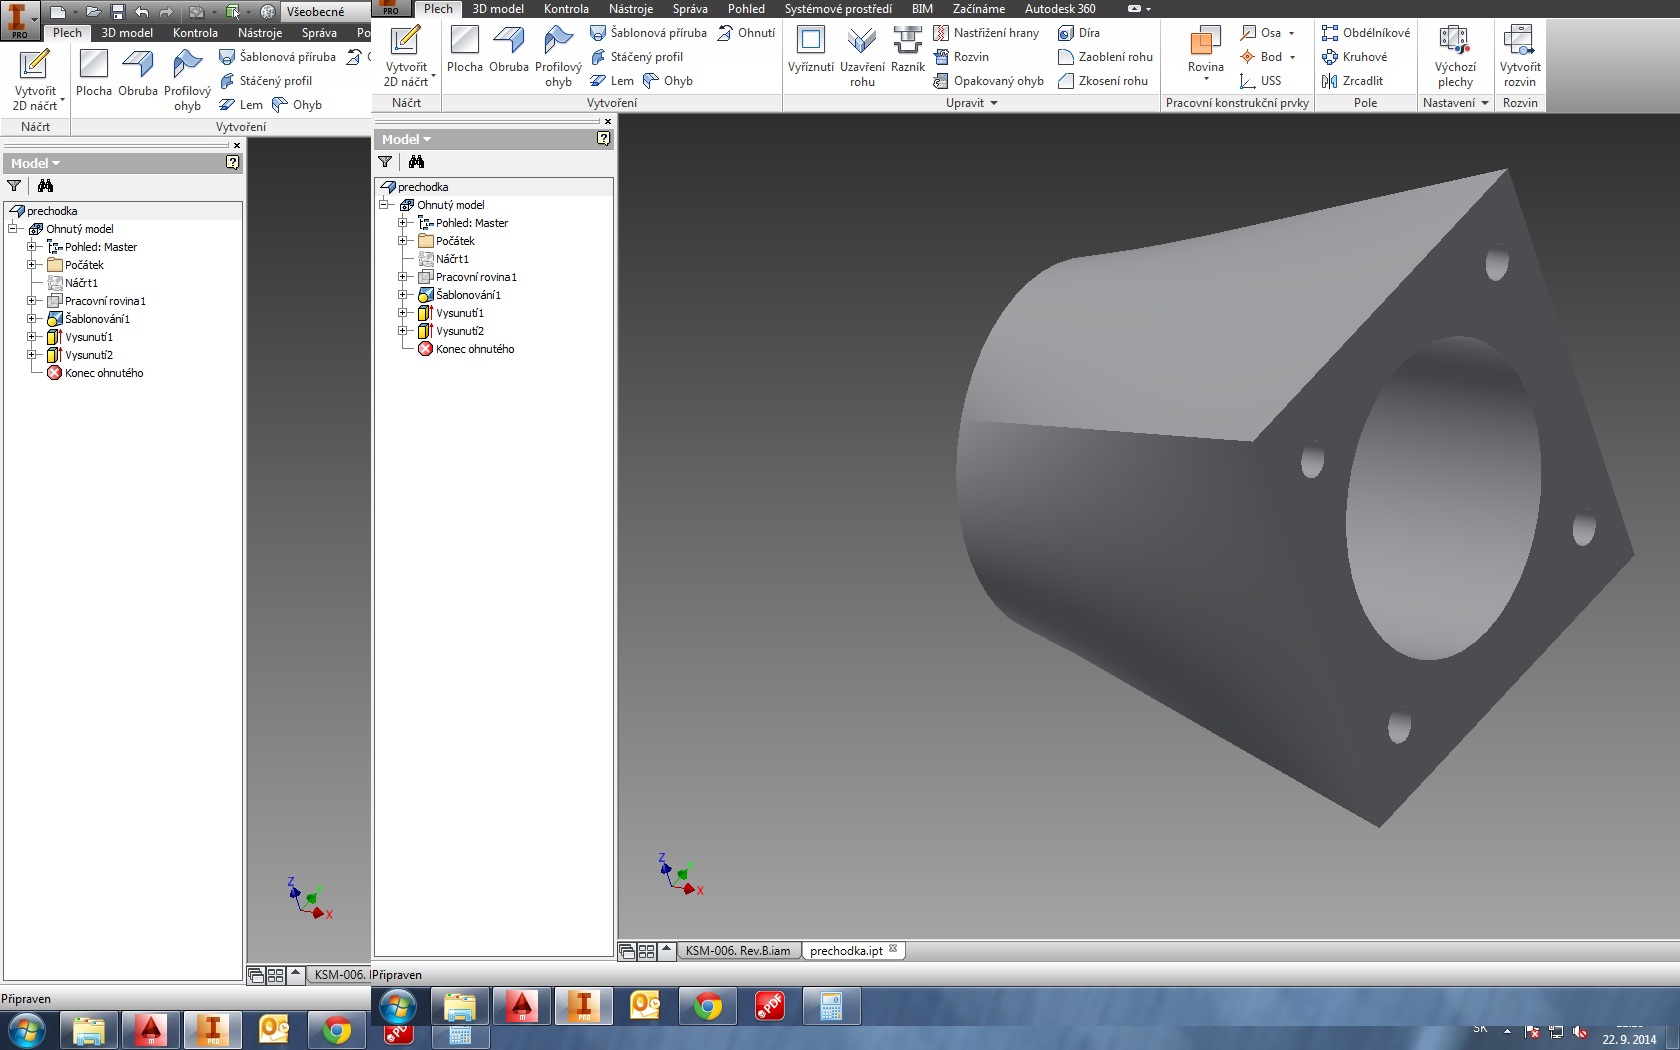Click the filter icon in the right Model browser
Image resolution: width=1680 pixels, height=1050 pixels.
coord(385,162)
